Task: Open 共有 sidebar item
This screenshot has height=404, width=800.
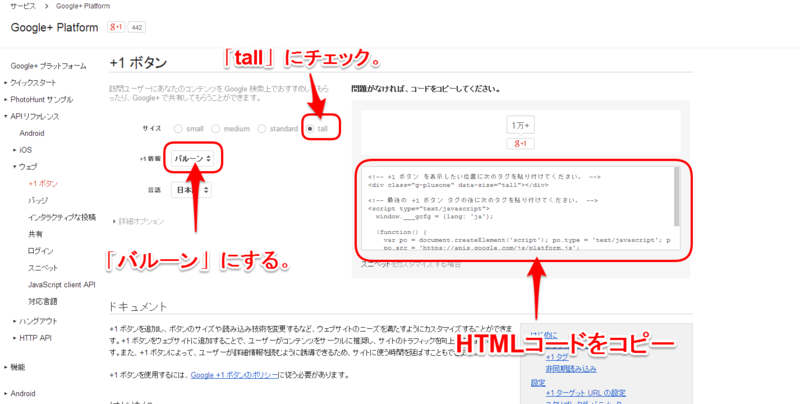Action: pos(35,234)
